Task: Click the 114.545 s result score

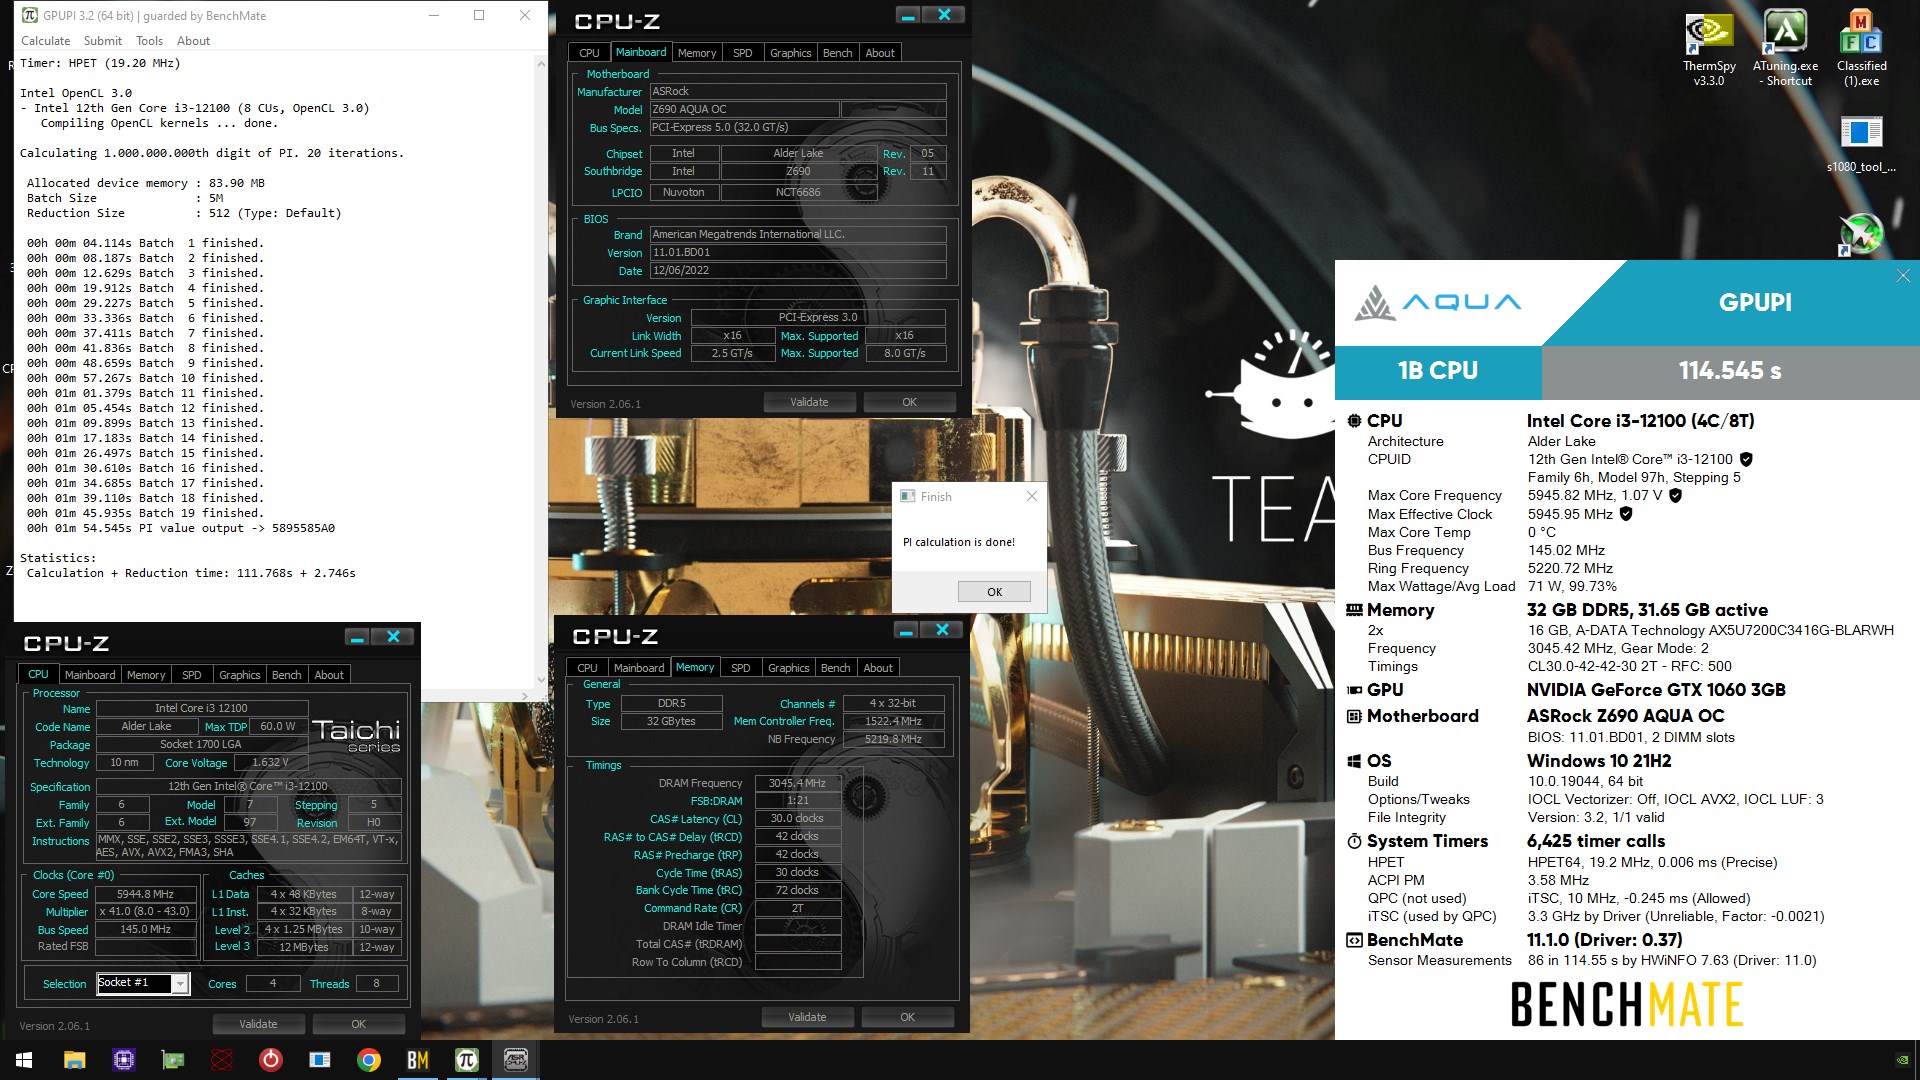Action: [1730, 371]
